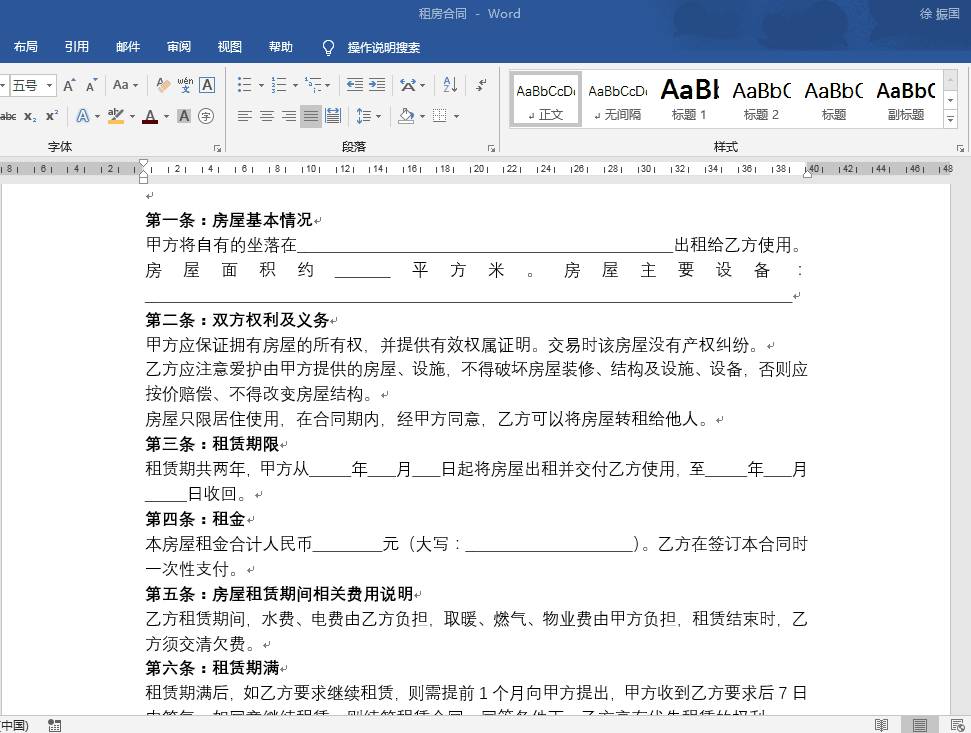Sort the selected paragraphs
The image size is (971, 733).
pos(450,85)
